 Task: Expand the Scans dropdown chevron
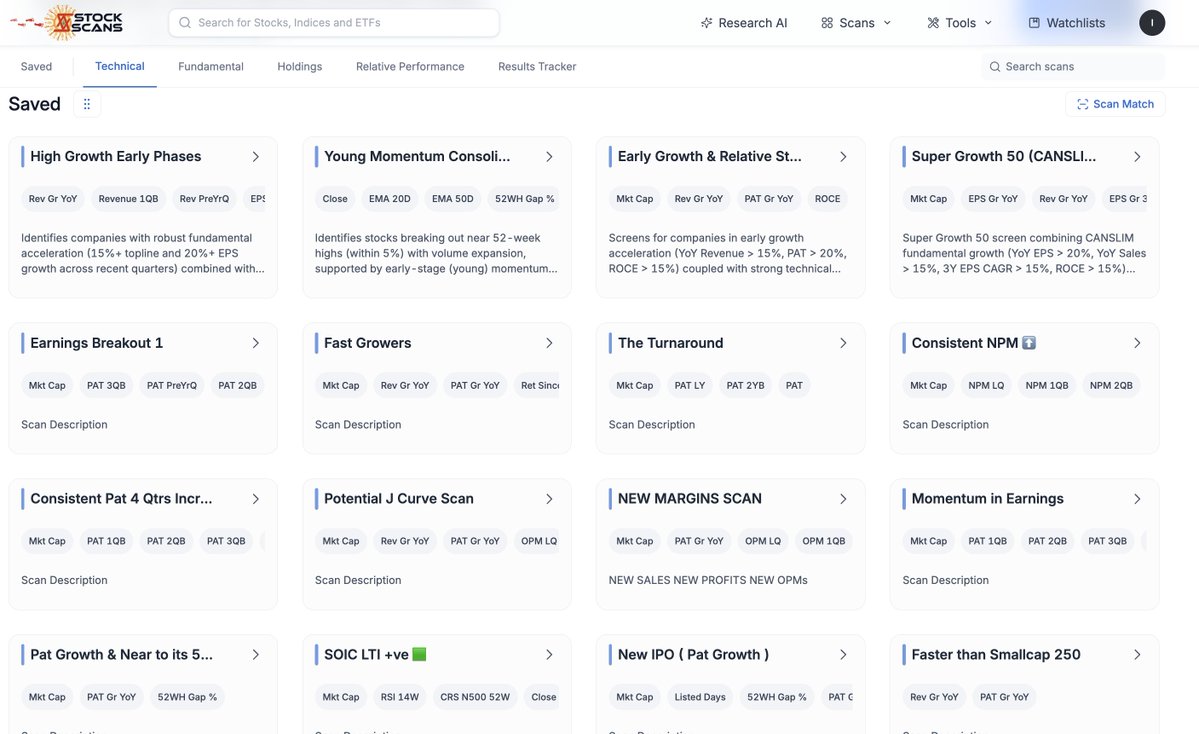pos(887,23)
